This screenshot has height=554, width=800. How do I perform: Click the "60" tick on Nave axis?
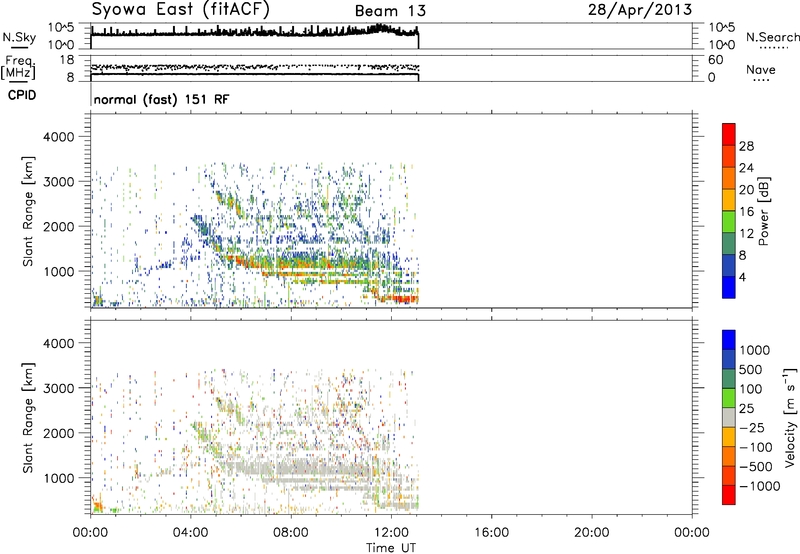point(715,60)
